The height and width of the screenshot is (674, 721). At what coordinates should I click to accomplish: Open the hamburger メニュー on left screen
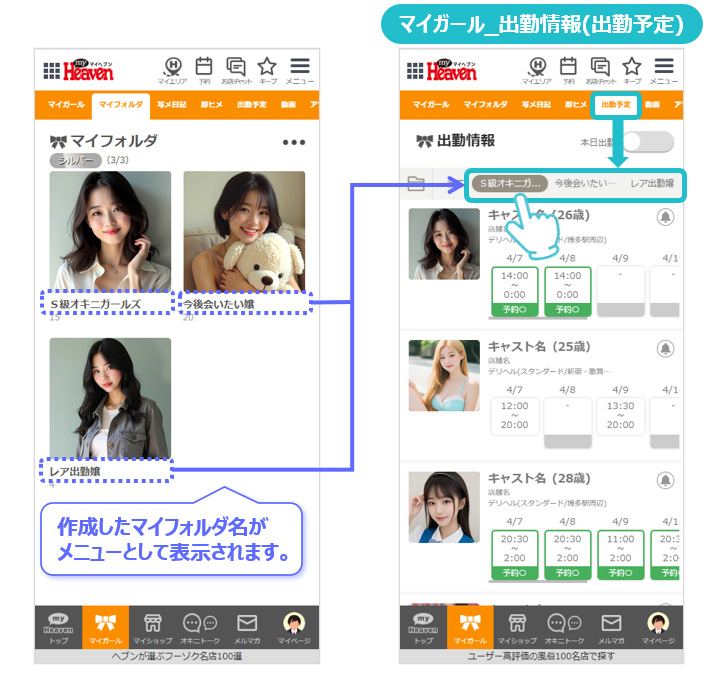pyautogui.click(x=299, y=69)
